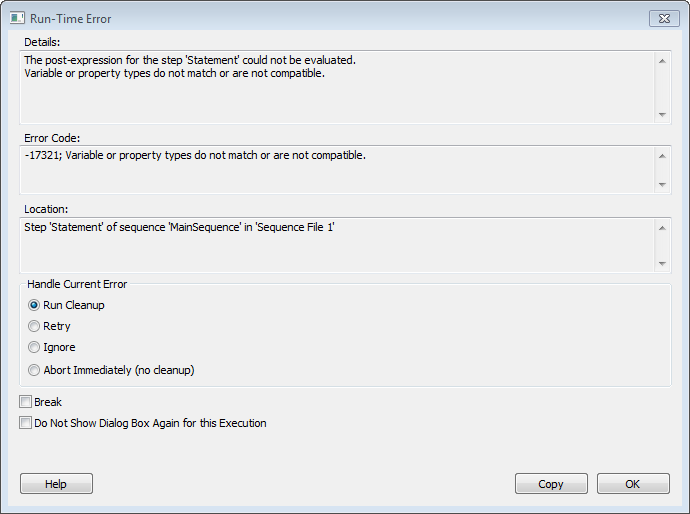The width and height of the screenshot is (690, 514).
Task: Click the Location text field
Action: pyautogui.click(x=337, y=243)
